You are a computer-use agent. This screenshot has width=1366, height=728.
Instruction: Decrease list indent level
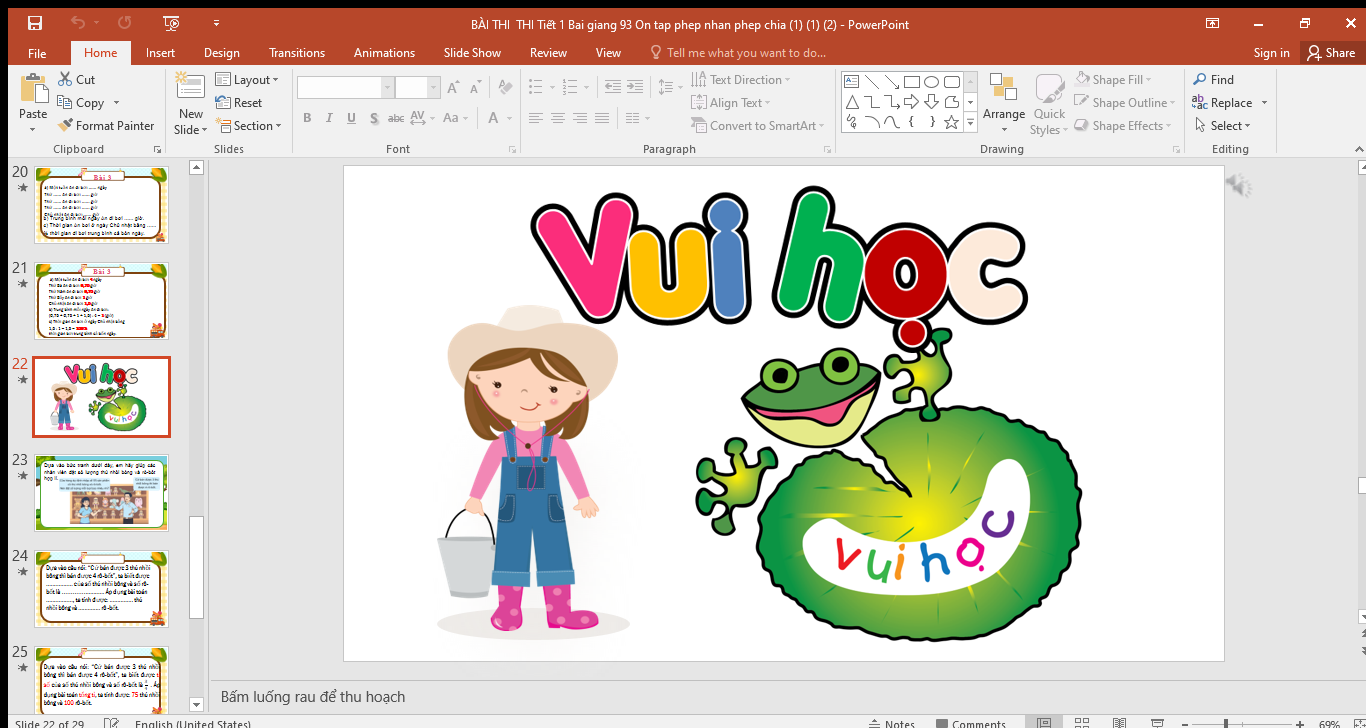click(x=612, y=87)
